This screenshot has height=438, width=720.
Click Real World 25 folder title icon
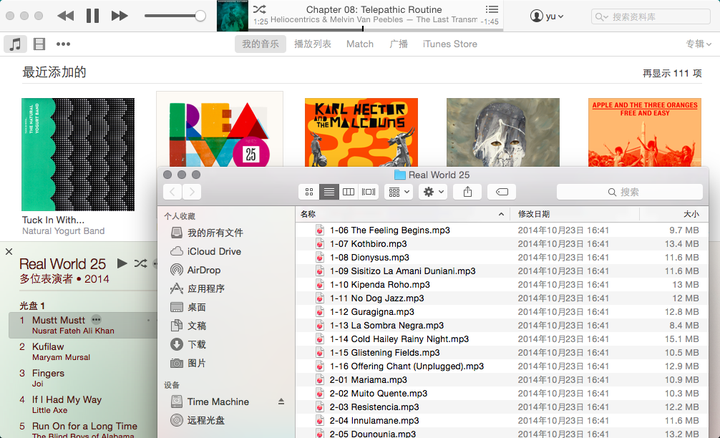pyautogui.click(x=400, y=175)
